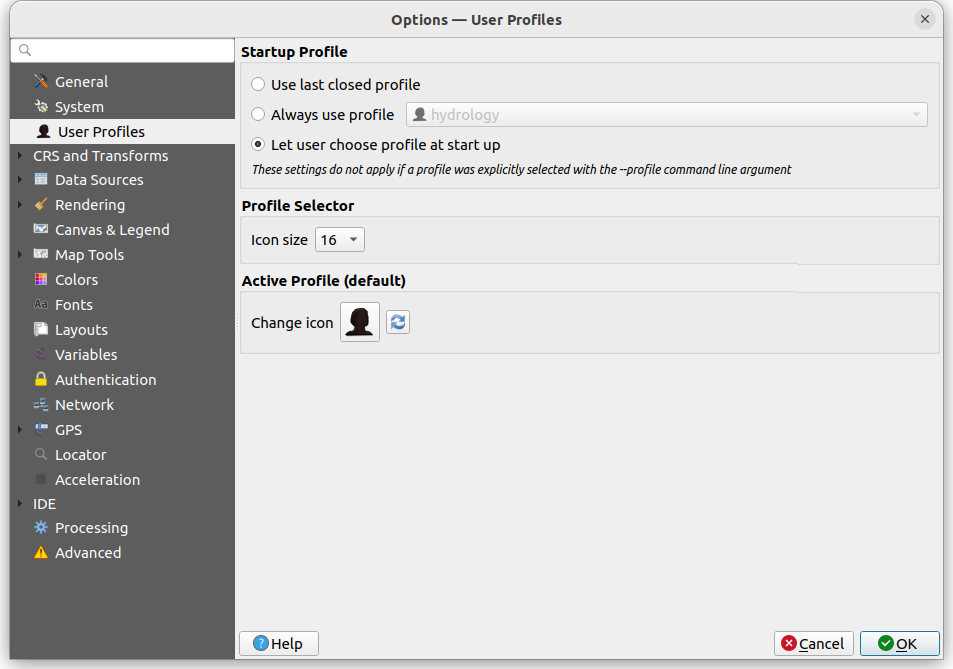Select the Processing gear icon
This screenshot has width=953, height=669.
pos(41,528)
